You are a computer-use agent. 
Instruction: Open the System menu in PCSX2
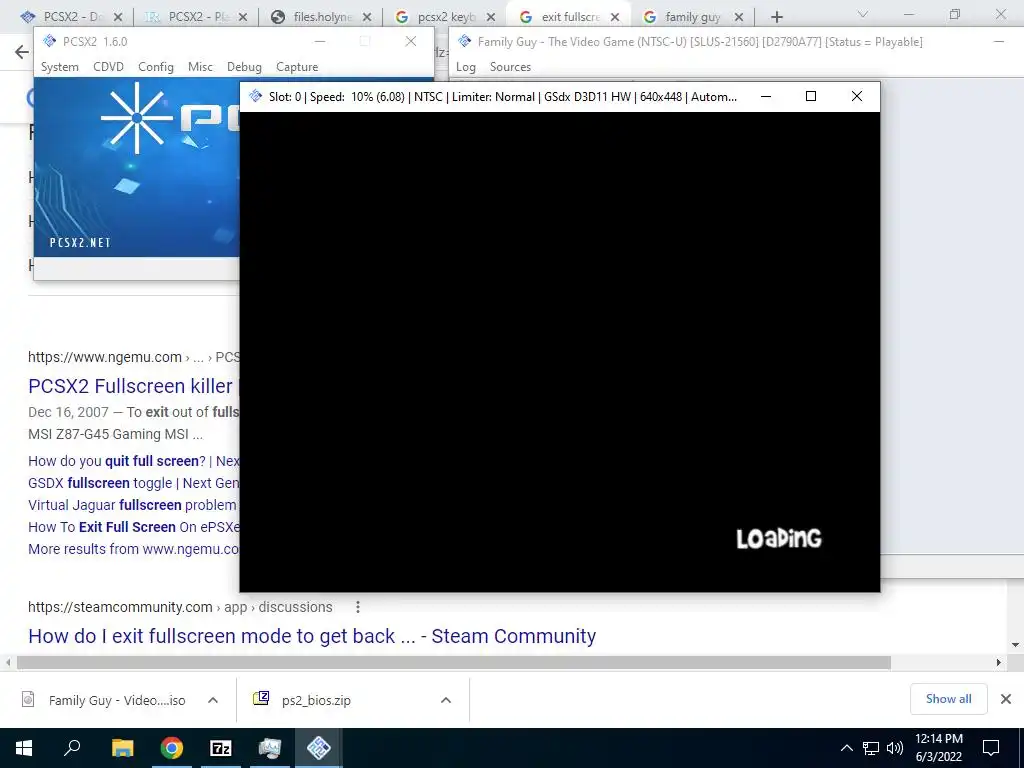point(59,67)
